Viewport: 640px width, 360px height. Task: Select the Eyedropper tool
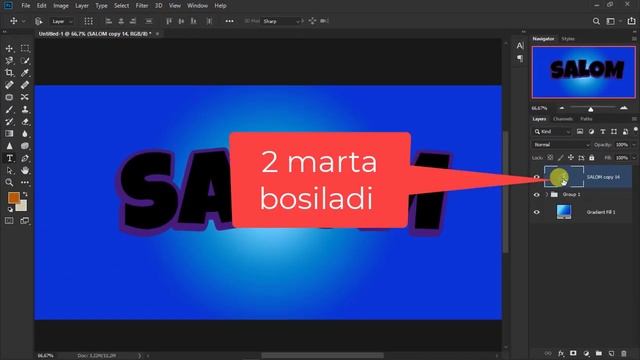25,73
